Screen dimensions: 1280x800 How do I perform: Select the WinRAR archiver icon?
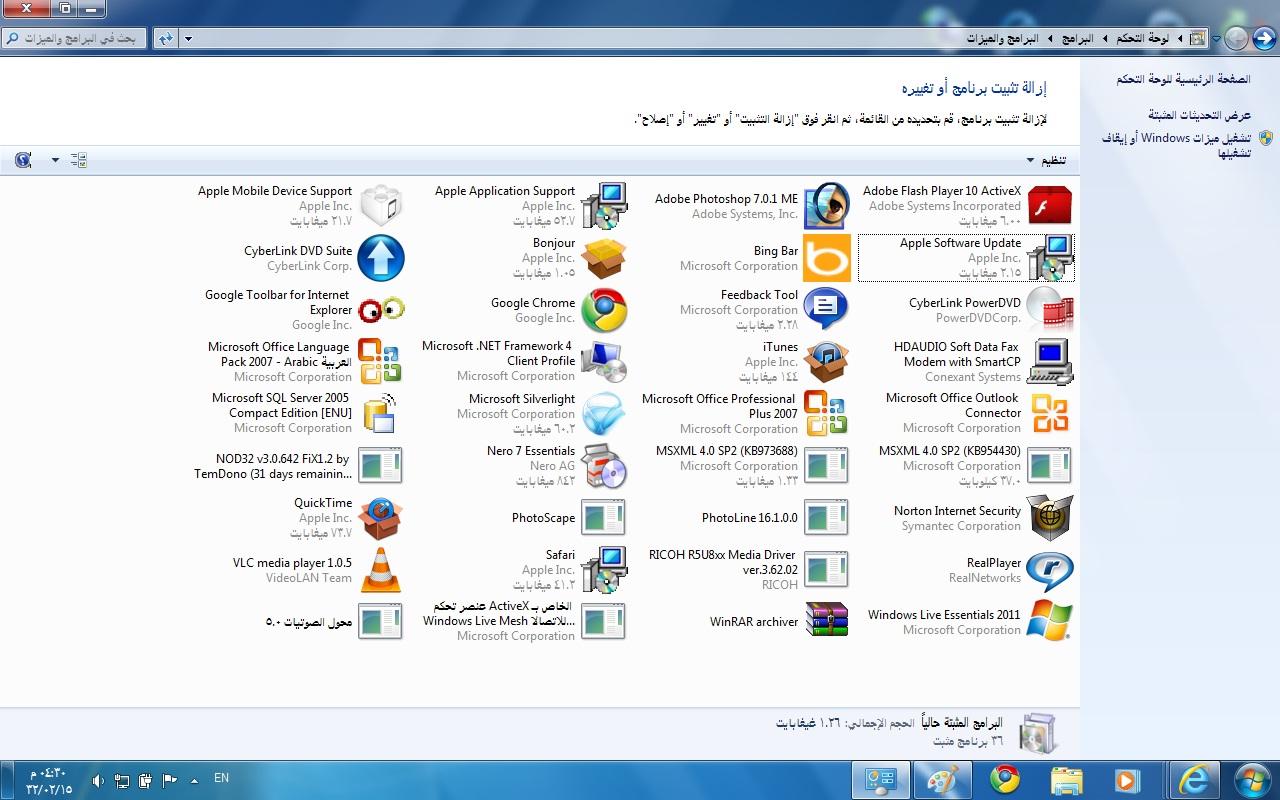click(826, 621)
